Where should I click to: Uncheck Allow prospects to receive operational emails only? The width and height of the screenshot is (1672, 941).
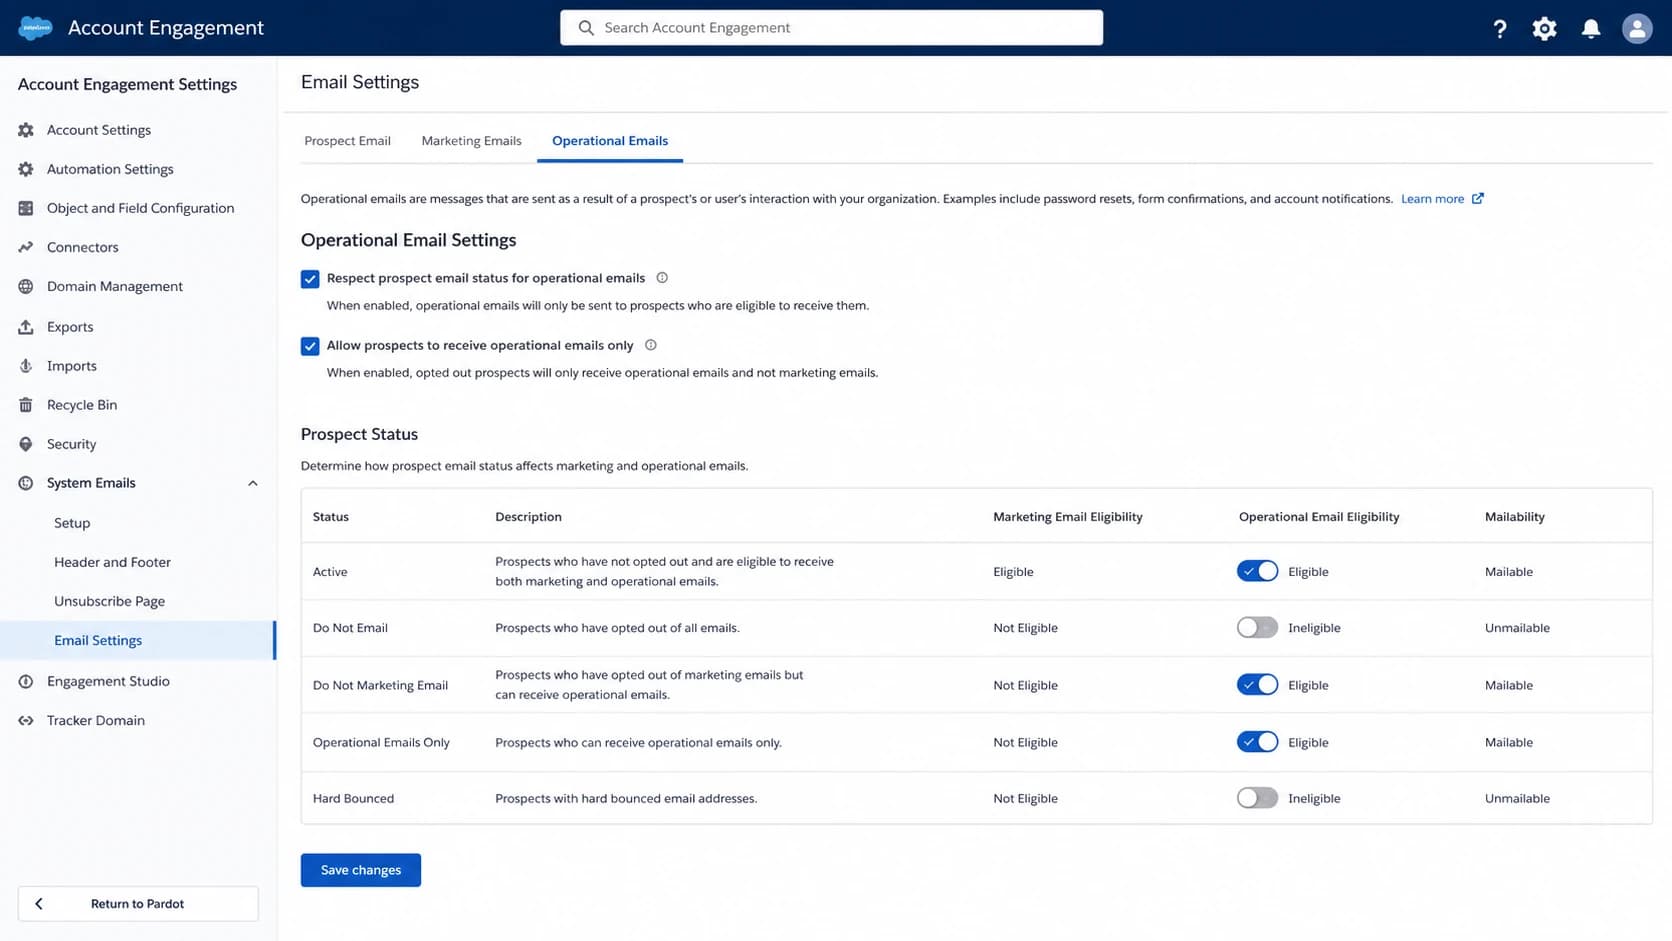click(x=310, y=346)
